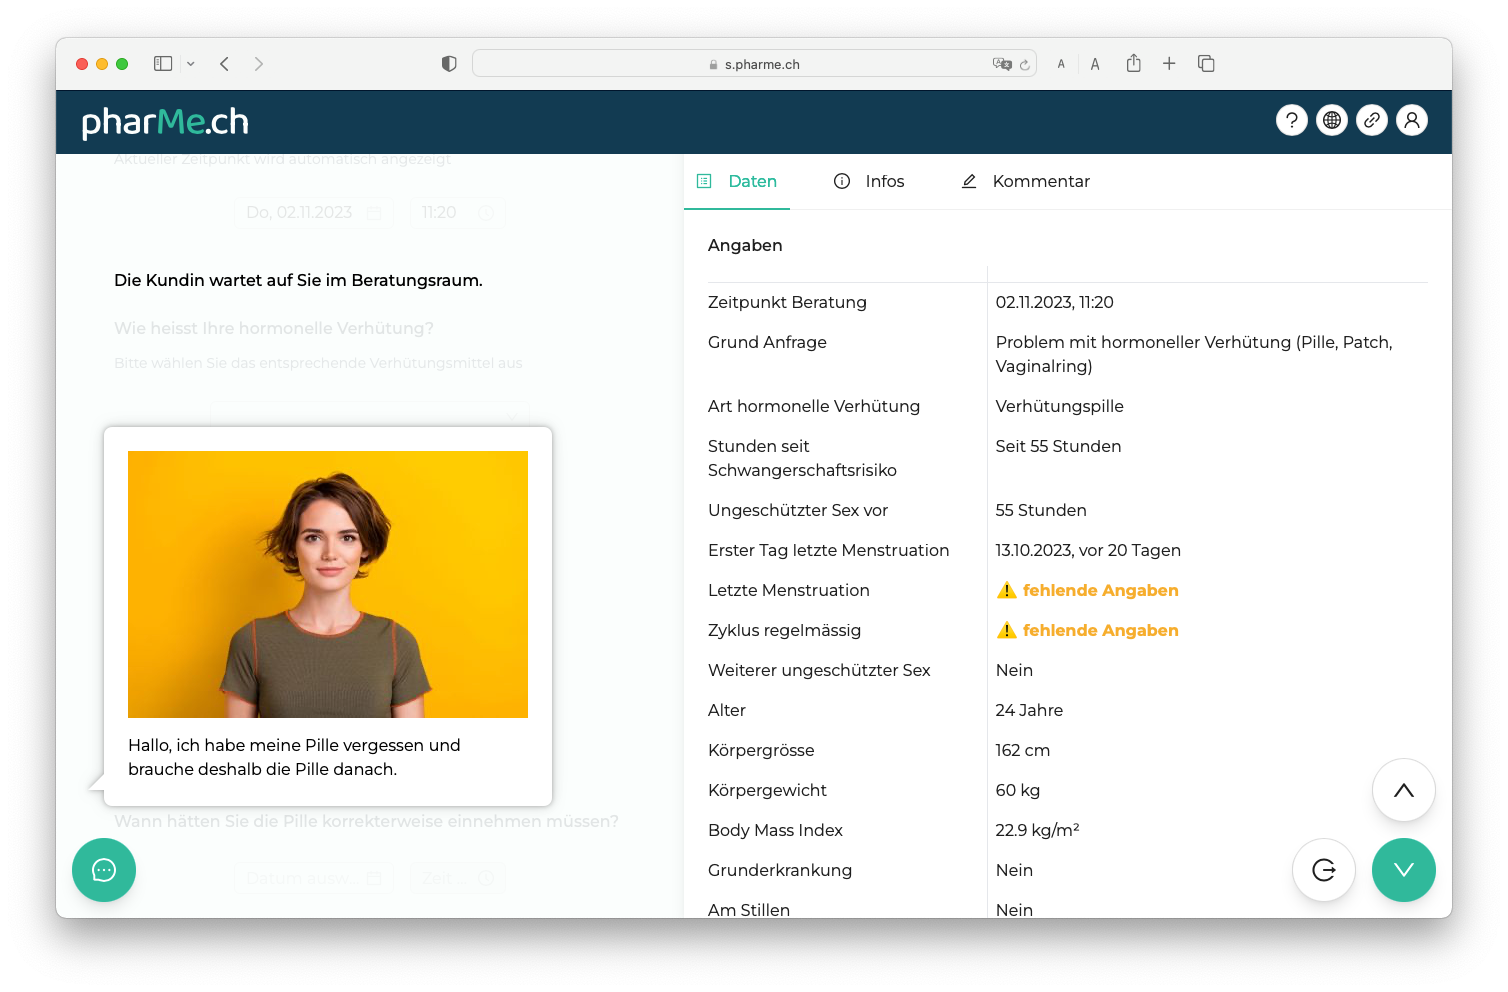Click the exit arrow circle button
The width and height of the screenshot is (1508, 992).
(1324, 870)
